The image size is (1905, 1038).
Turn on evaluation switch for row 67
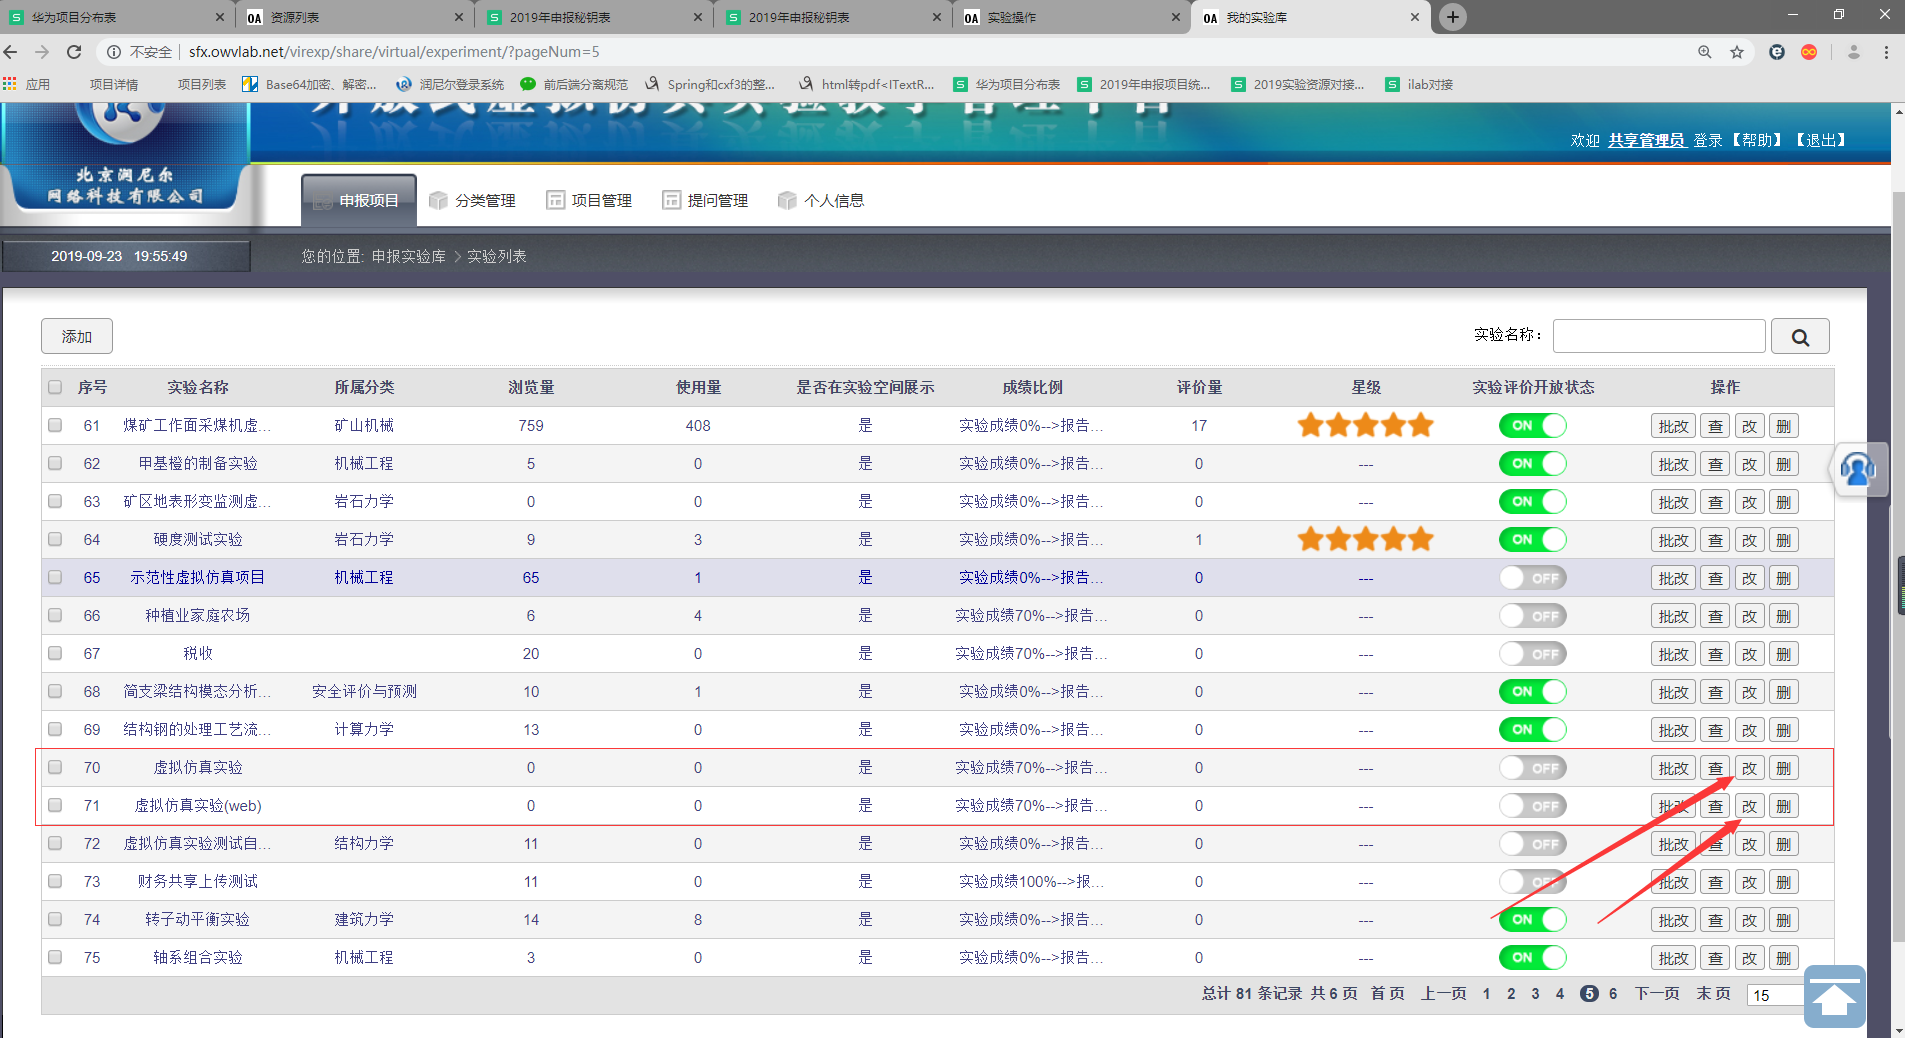(x=1532, y=654)
